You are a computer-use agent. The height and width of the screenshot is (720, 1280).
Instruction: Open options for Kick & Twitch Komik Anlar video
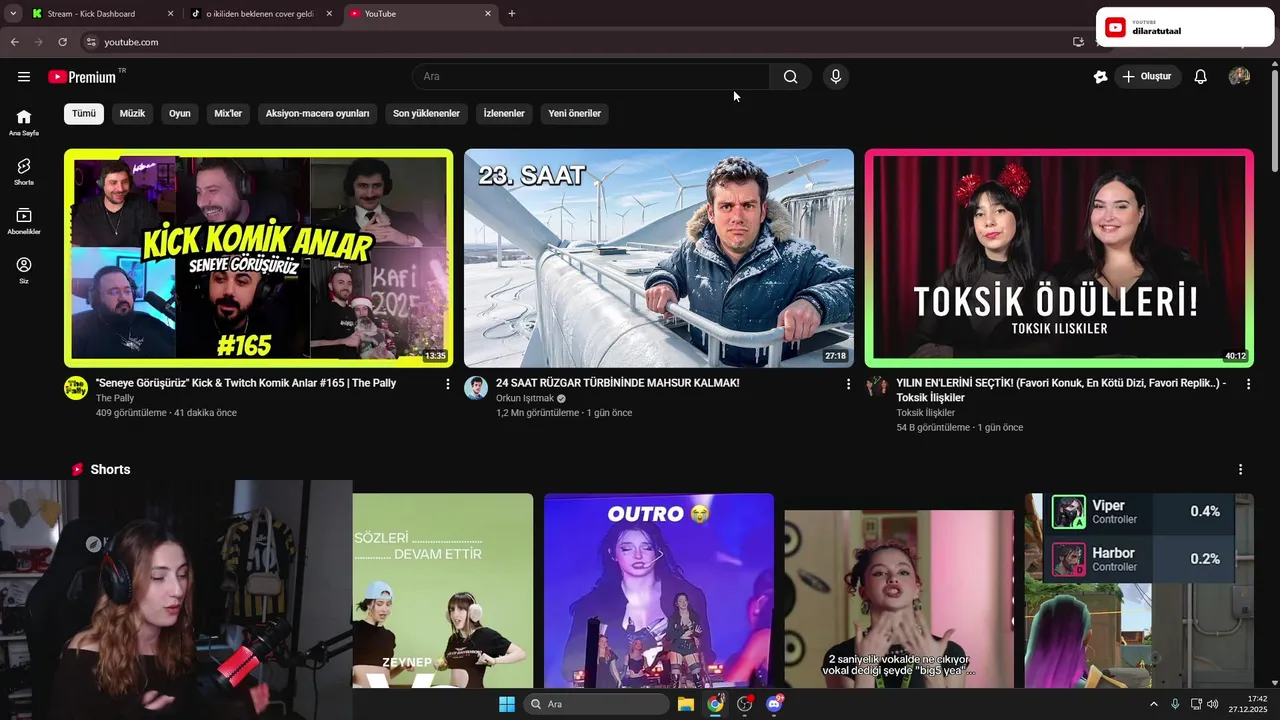[x=448, y=384]
